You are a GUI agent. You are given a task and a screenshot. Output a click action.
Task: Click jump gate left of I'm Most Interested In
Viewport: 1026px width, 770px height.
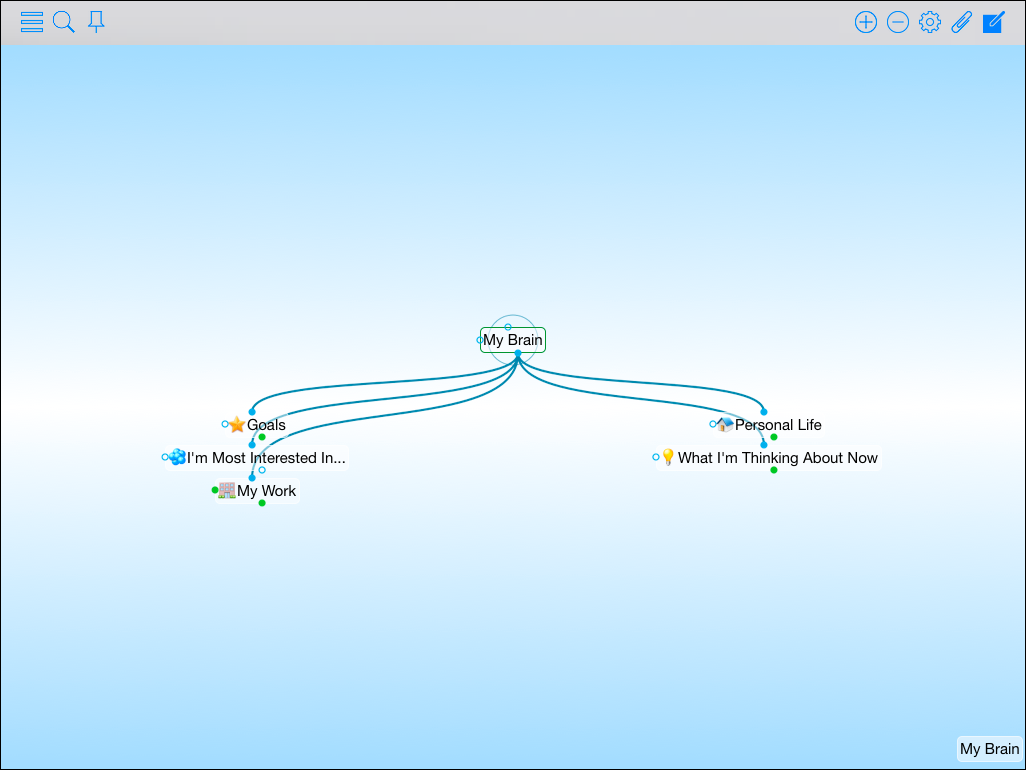pyautogui.click(x=165, y=457)
